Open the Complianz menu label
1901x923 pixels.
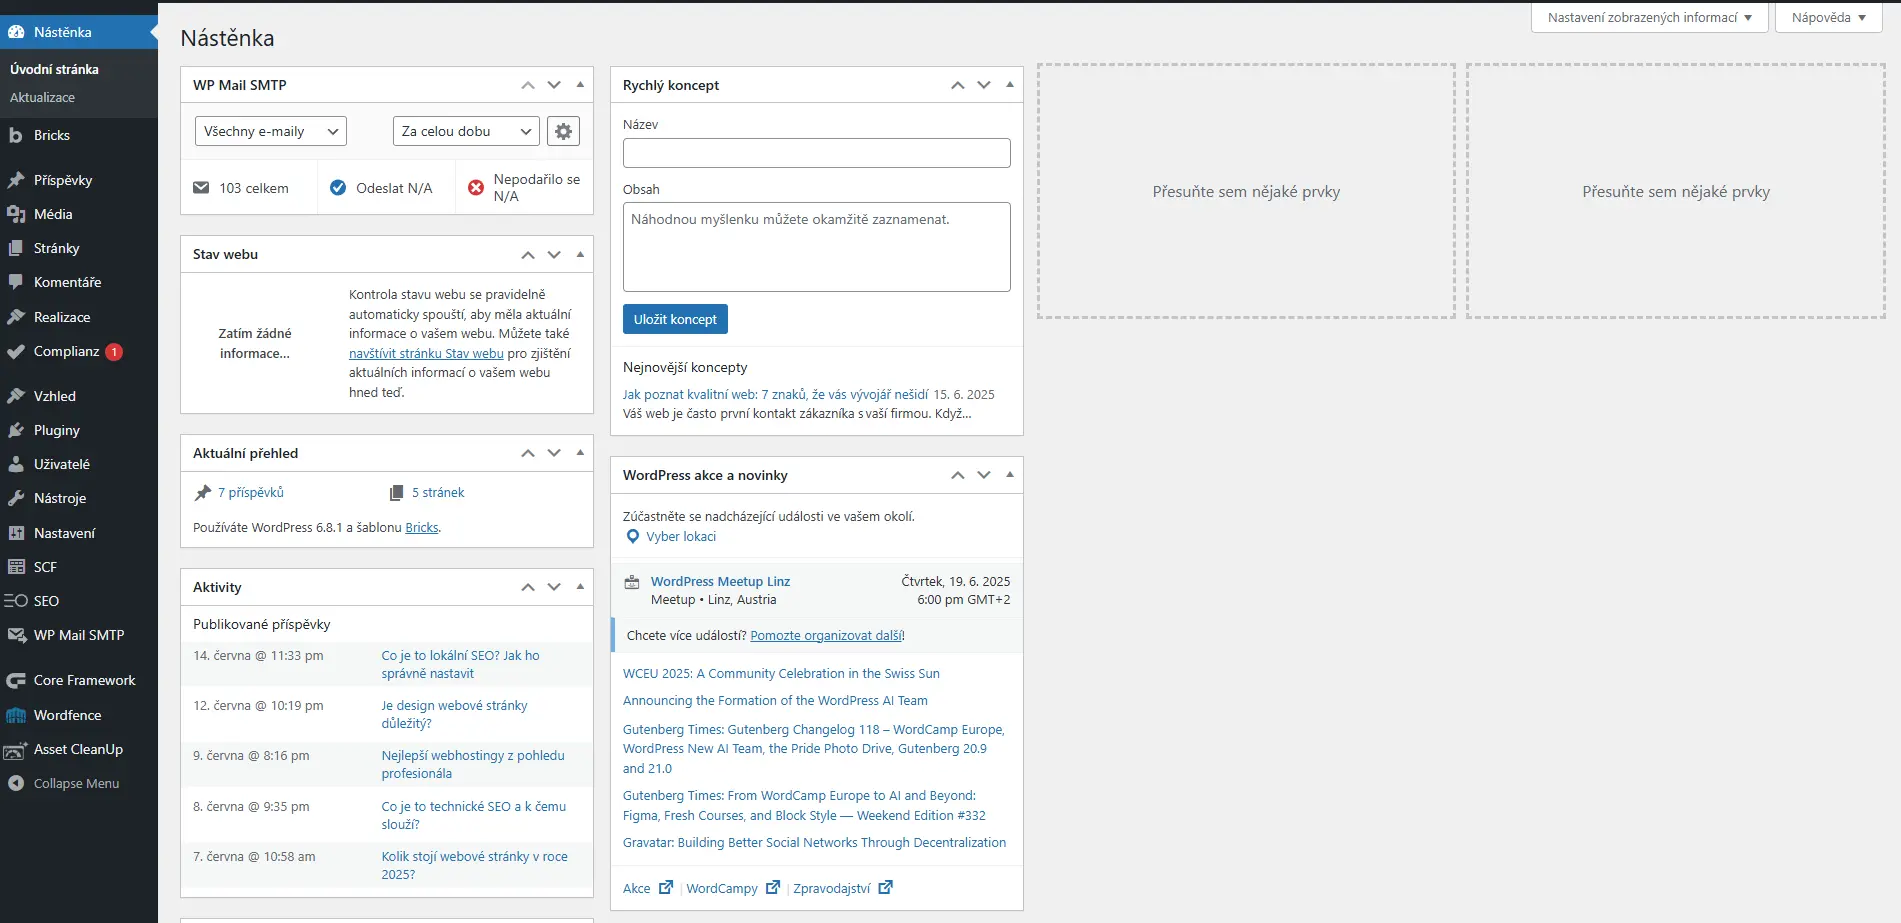pos(66,351)
